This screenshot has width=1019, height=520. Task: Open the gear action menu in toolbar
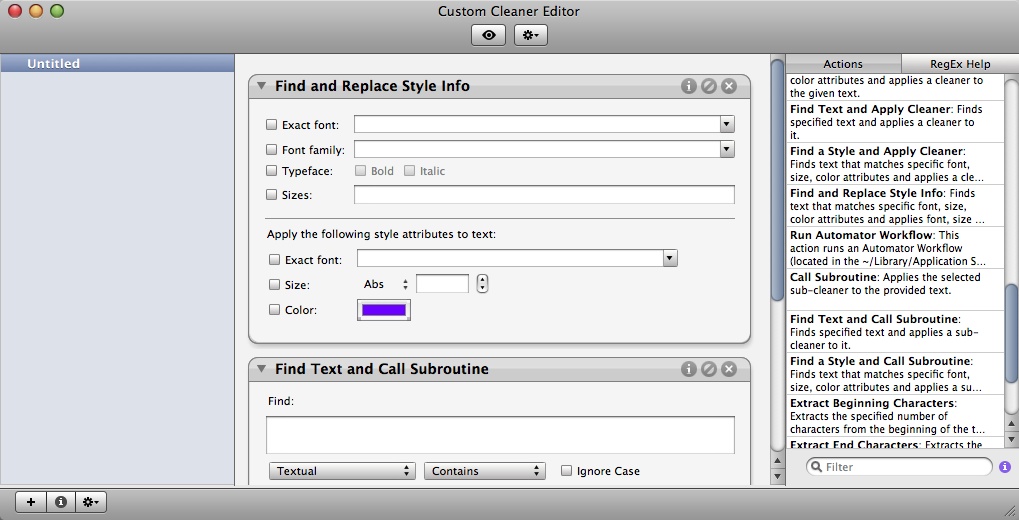(530, 35)
